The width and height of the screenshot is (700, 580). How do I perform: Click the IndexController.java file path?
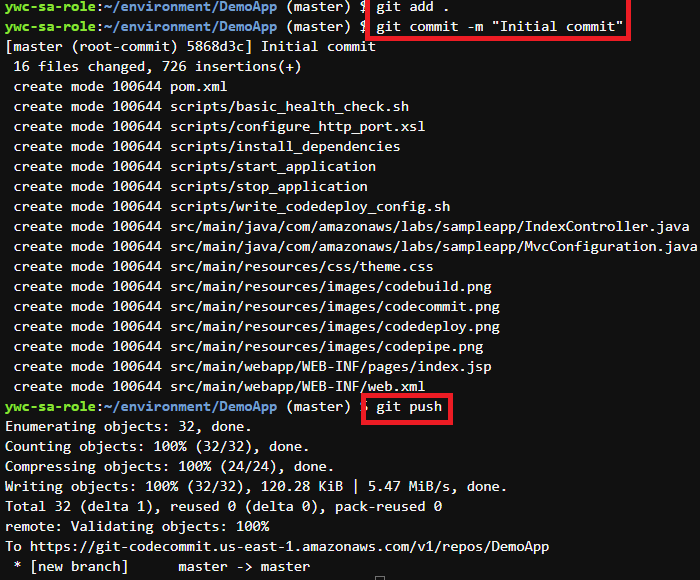(x=429, y=227)
